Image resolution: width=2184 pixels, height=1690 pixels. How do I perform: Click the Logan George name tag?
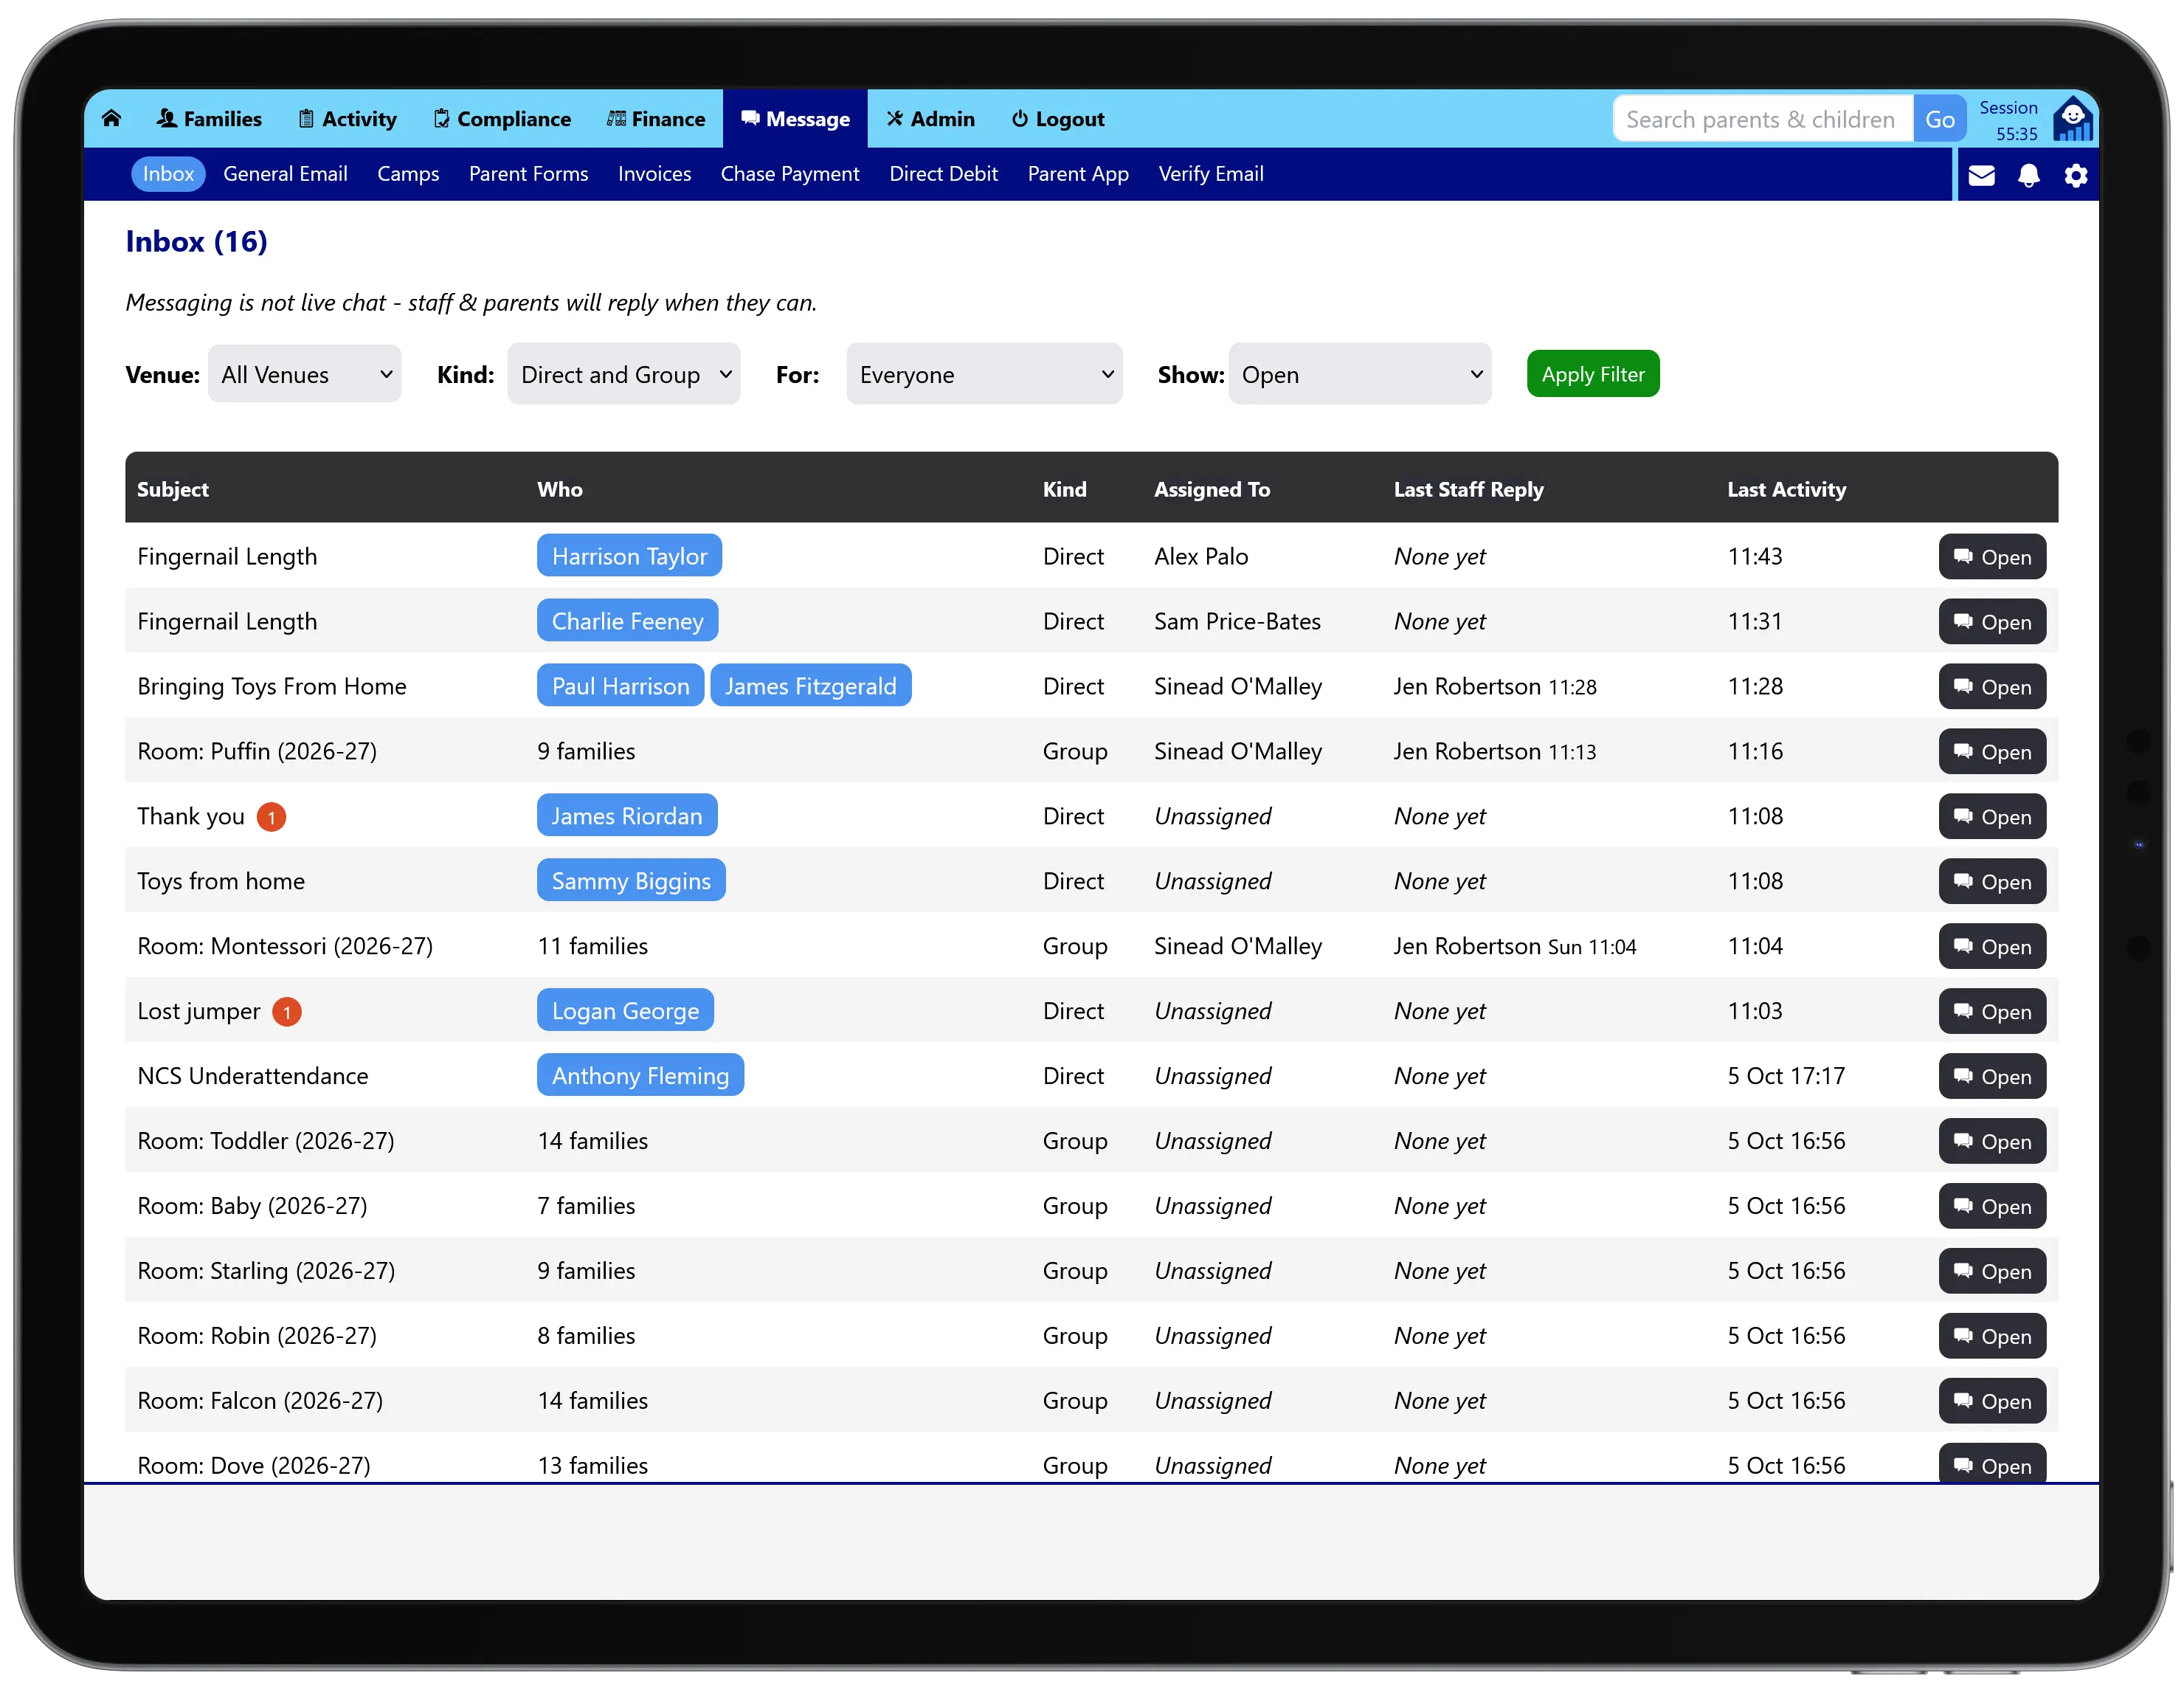pos(625,1011)
